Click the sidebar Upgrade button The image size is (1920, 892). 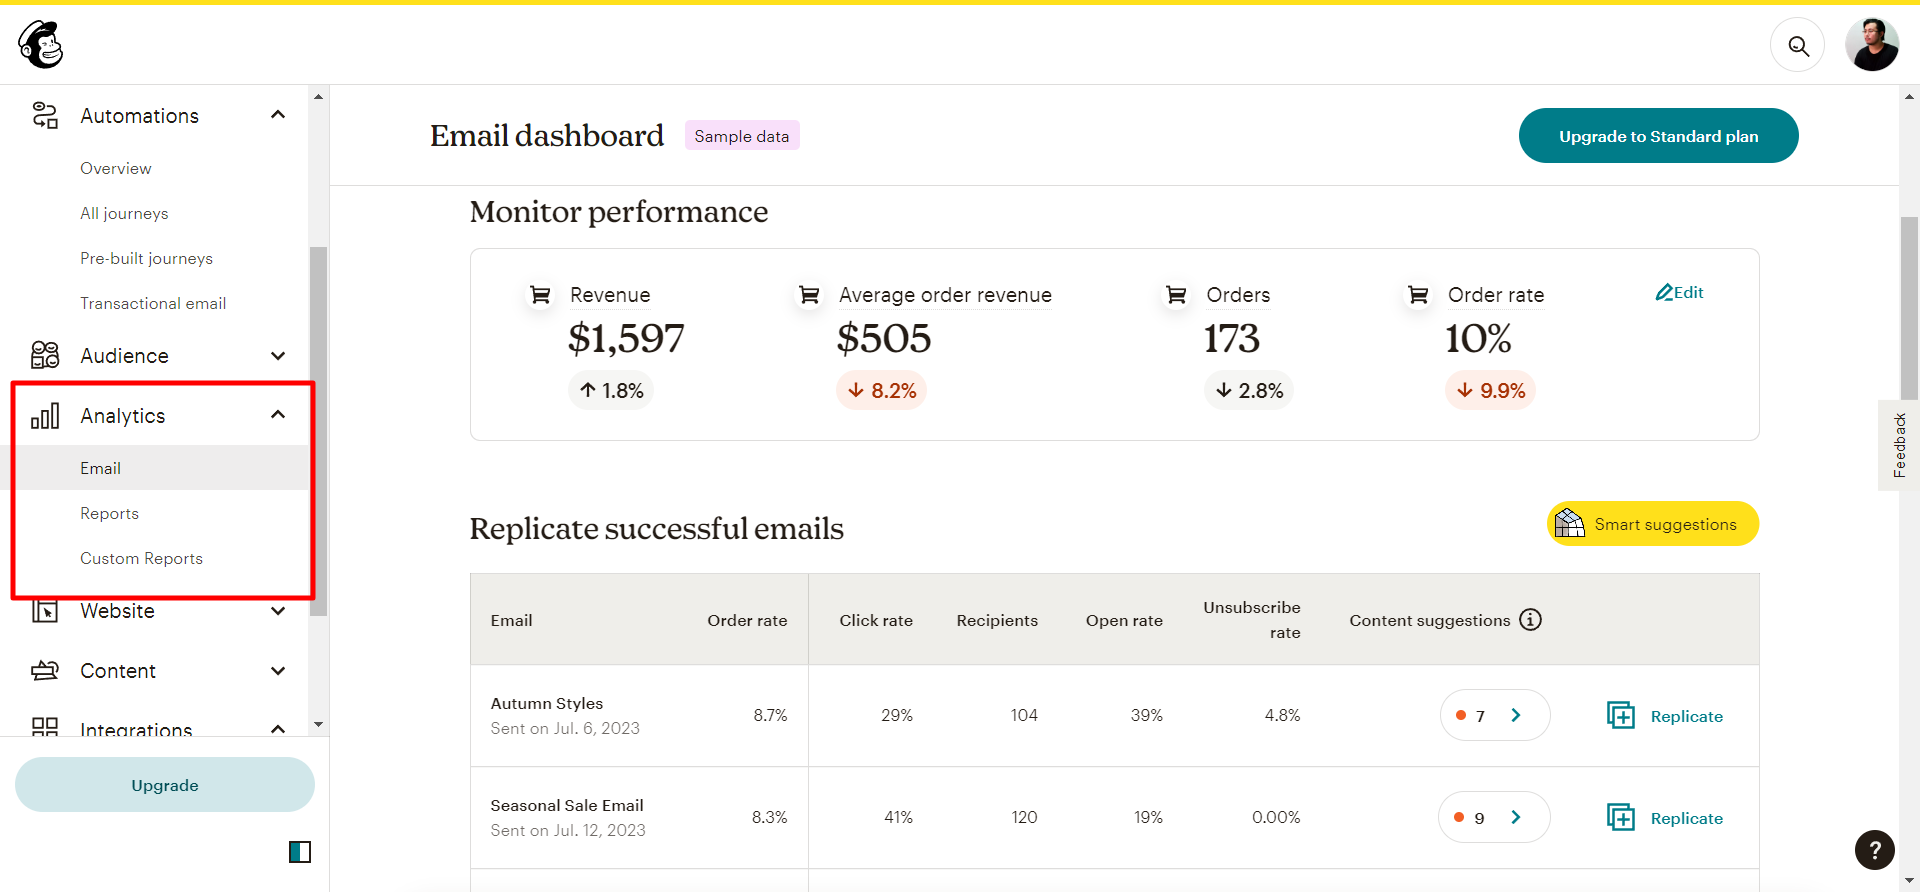pyautogui.click(x=165, y=785)
